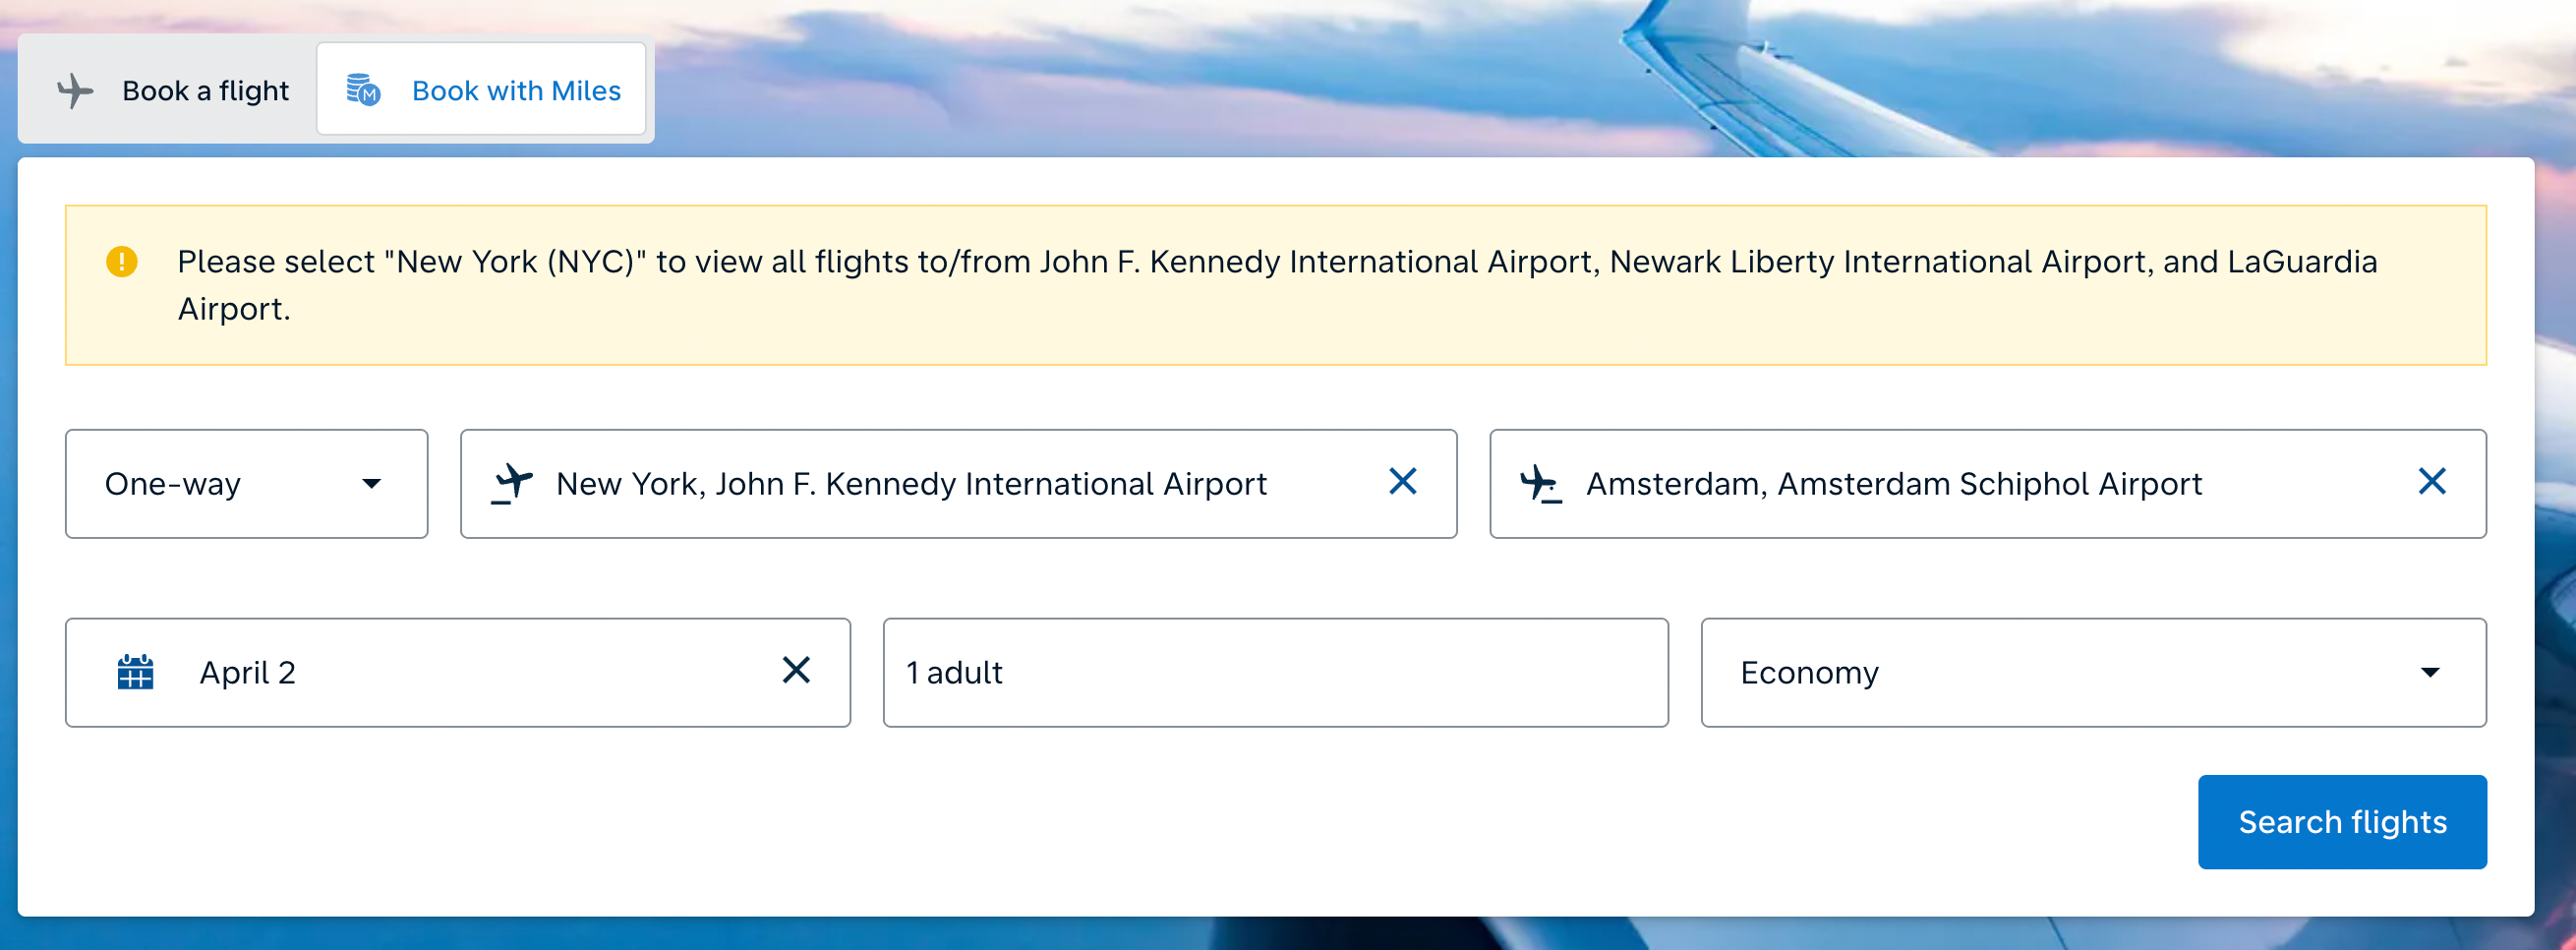Viewport: 2576px width, 950px height.
Task: Click the airplane icon on Book a flight tab
Action: 74,90
